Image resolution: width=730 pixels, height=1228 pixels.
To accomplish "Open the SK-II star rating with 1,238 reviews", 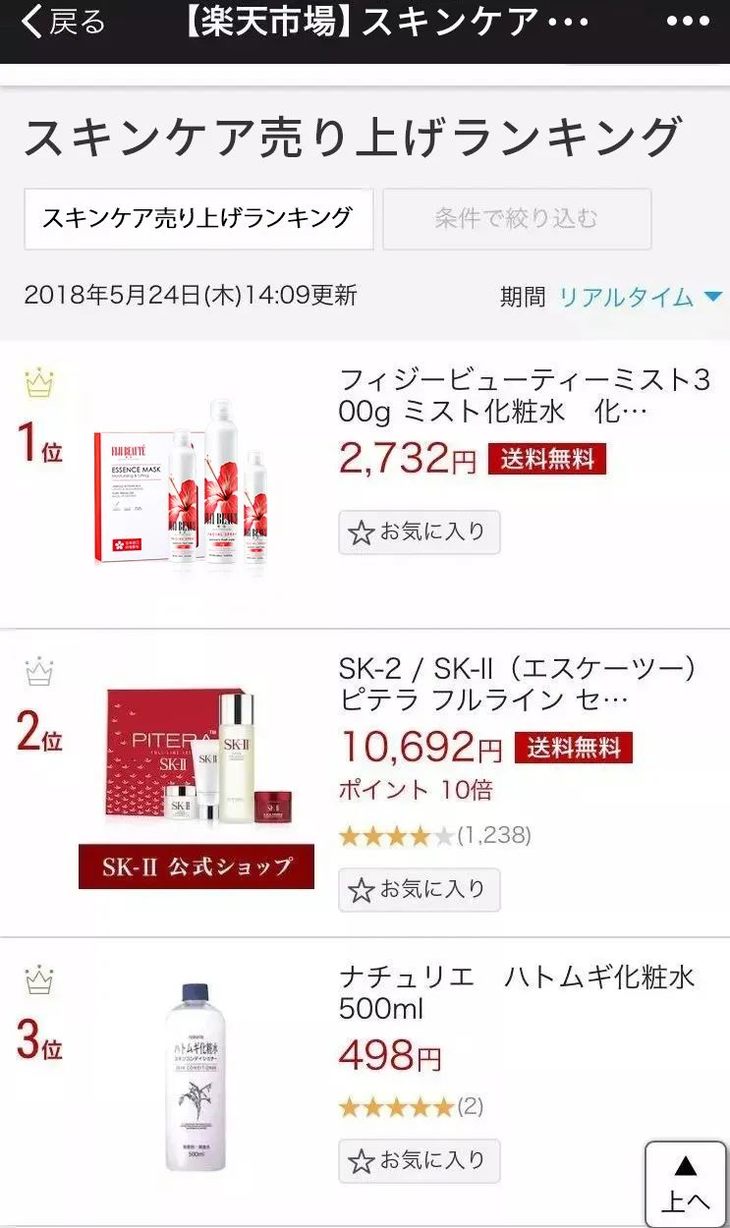I will coord(435,836).
